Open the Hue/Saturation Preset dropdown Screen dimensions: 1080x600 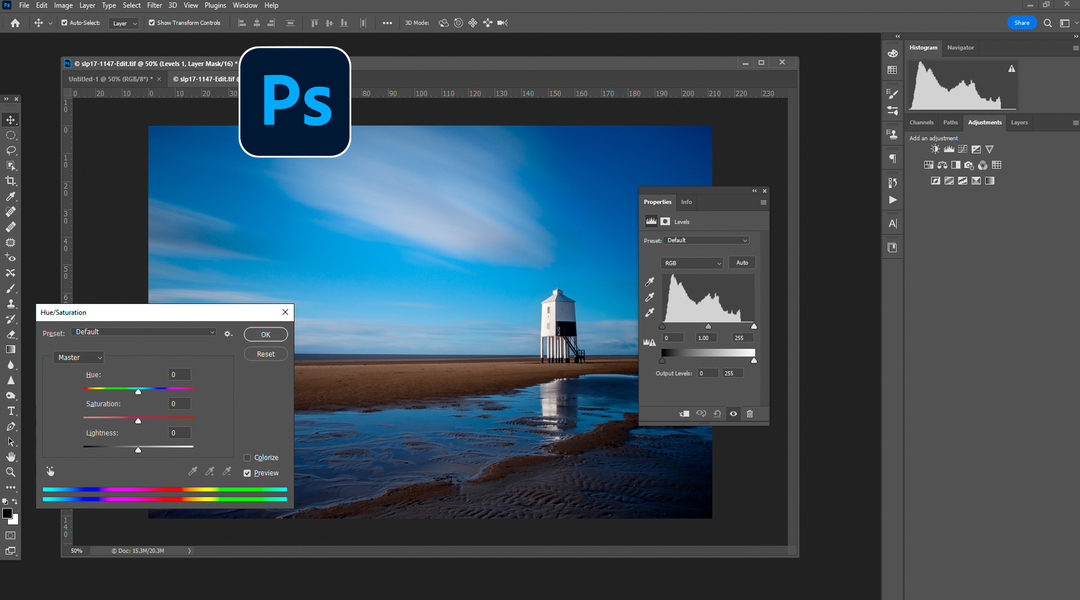pos(145,332)
